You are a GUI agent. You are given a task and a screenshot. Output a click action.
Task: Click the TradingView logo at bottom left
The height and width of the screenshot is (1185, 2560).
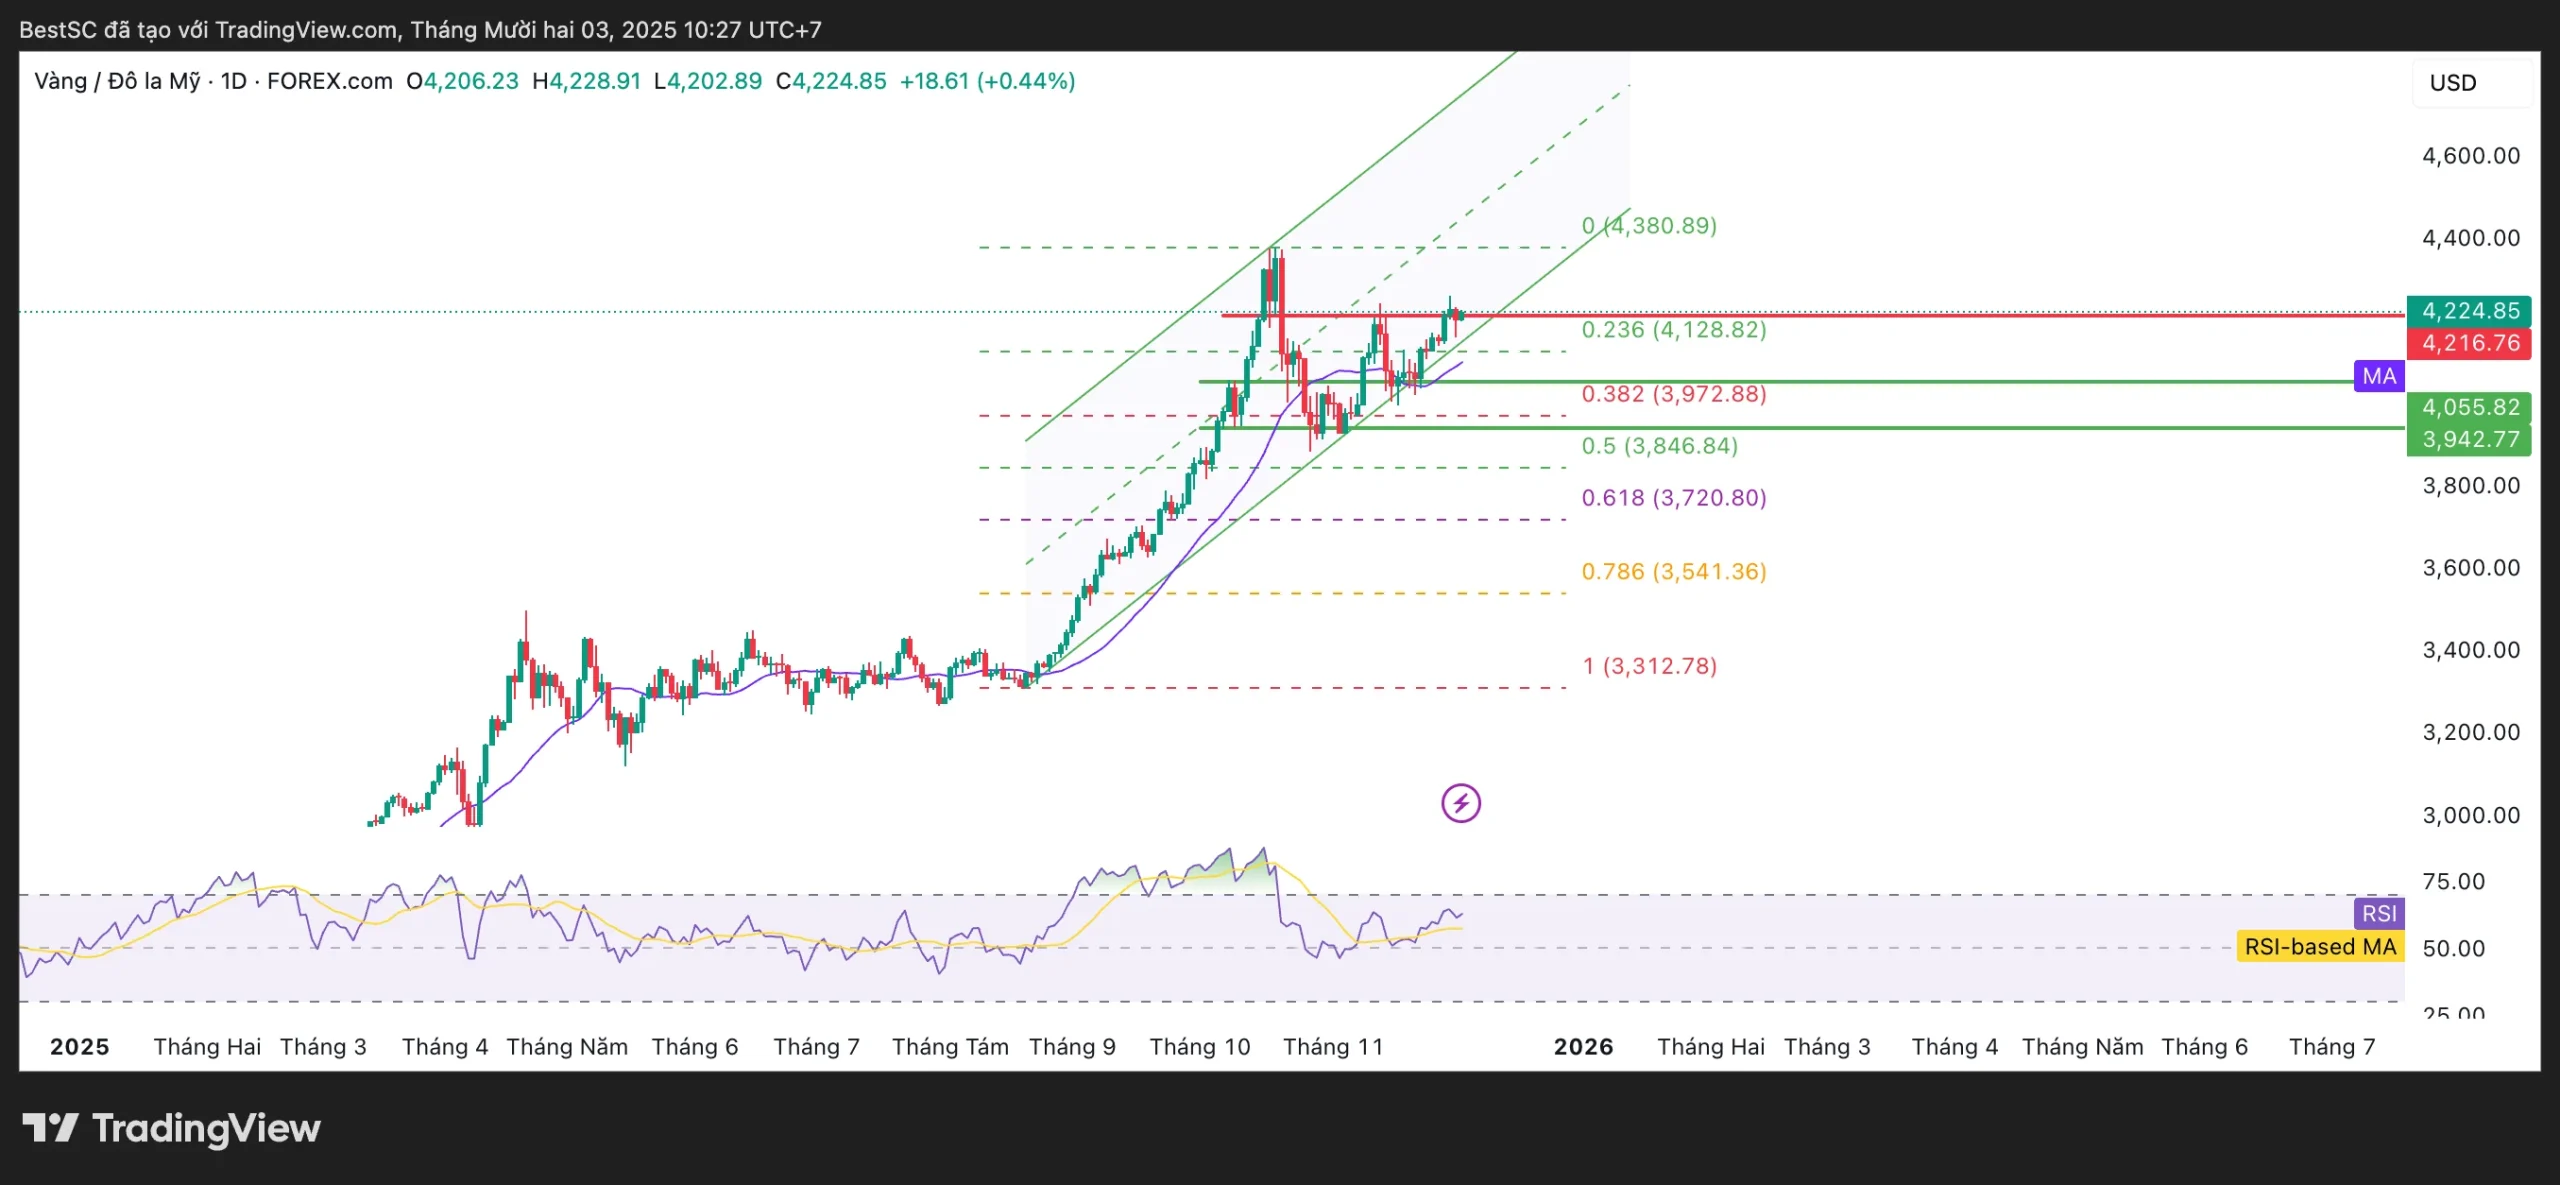point(171,1129)
